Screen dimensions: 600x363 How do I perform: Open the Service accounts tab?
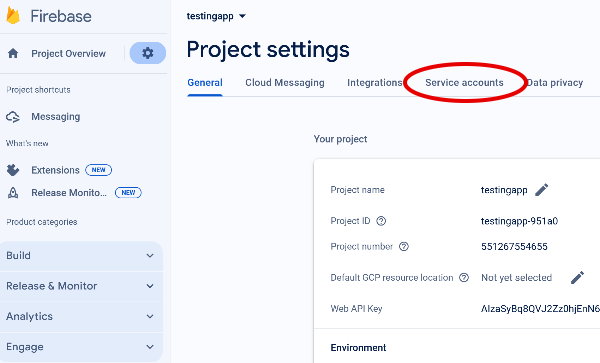(464, 83)
